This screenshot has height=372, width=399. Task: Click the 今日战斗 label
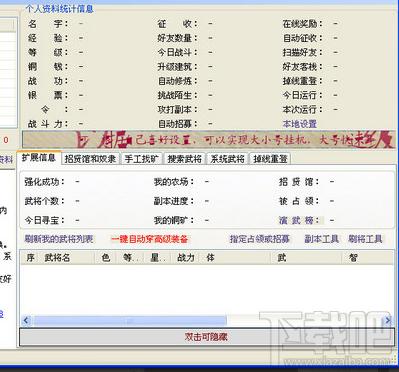[x=177, y=52]
